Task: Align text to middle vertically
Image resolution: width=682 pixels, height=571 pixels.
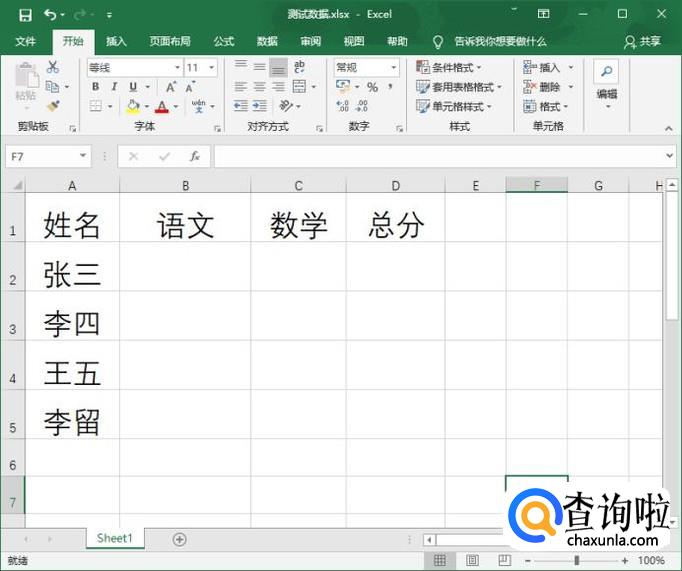Action: [x=259, y=66]
